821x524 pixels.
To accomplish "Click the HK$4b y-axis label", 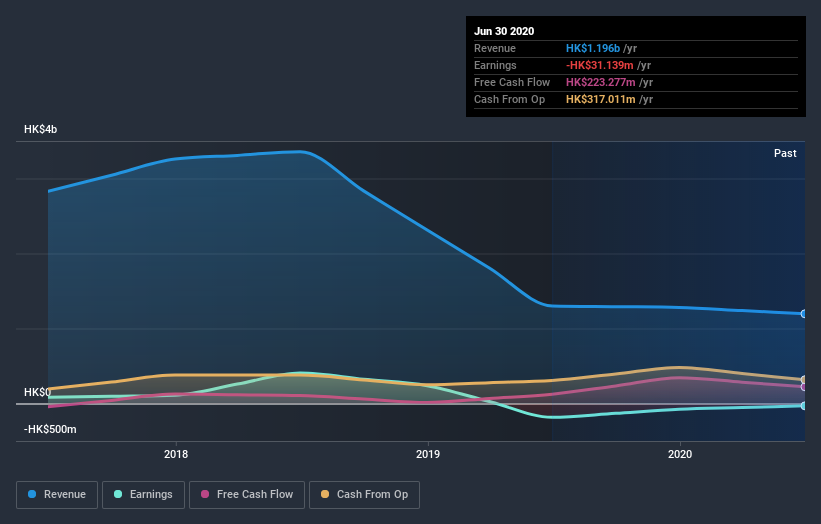I will coord(40,129).
